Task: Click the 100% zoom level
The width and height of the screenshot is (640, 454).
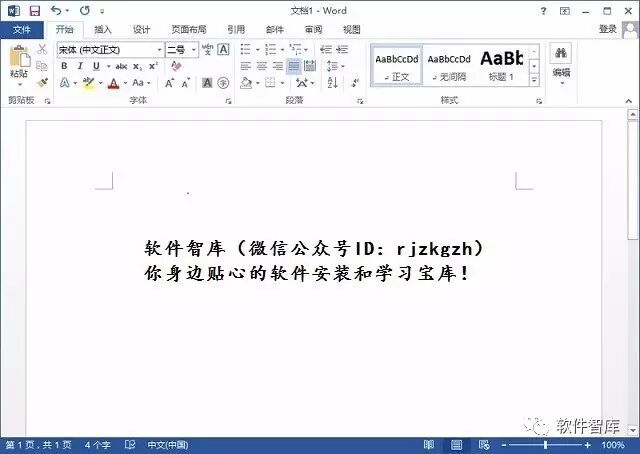Action: (613, 445)
